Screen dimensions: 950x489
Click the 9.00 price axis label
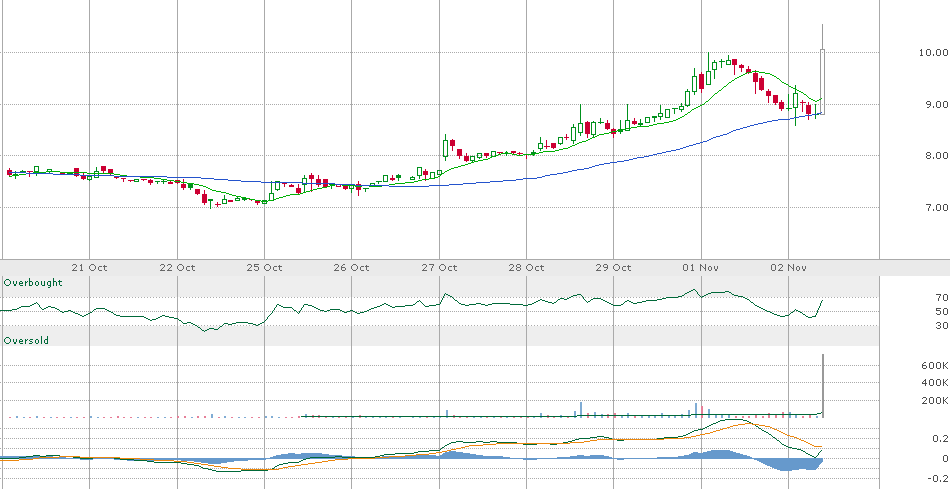936,104
